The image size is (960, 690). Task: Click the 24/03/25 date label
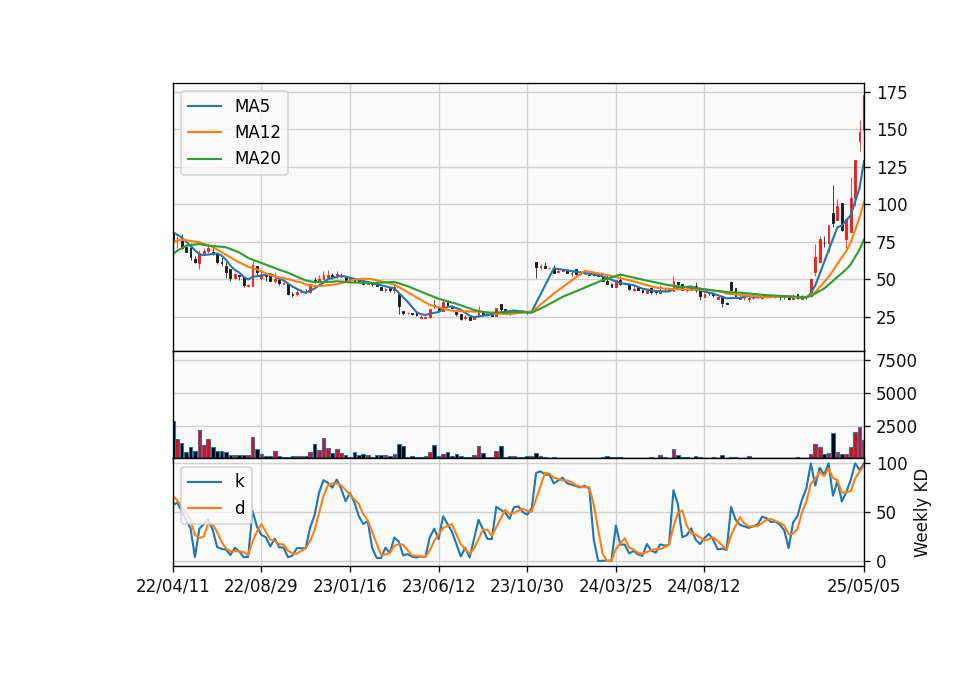click(x=615, y=586)
